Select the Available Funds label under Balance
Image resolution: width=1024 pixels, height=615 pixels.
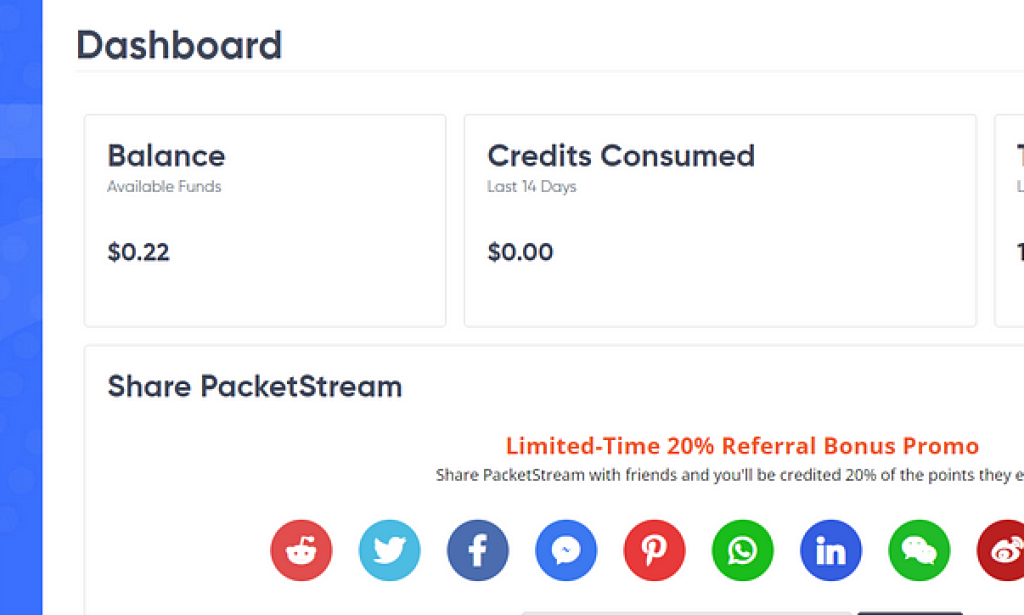164,186
